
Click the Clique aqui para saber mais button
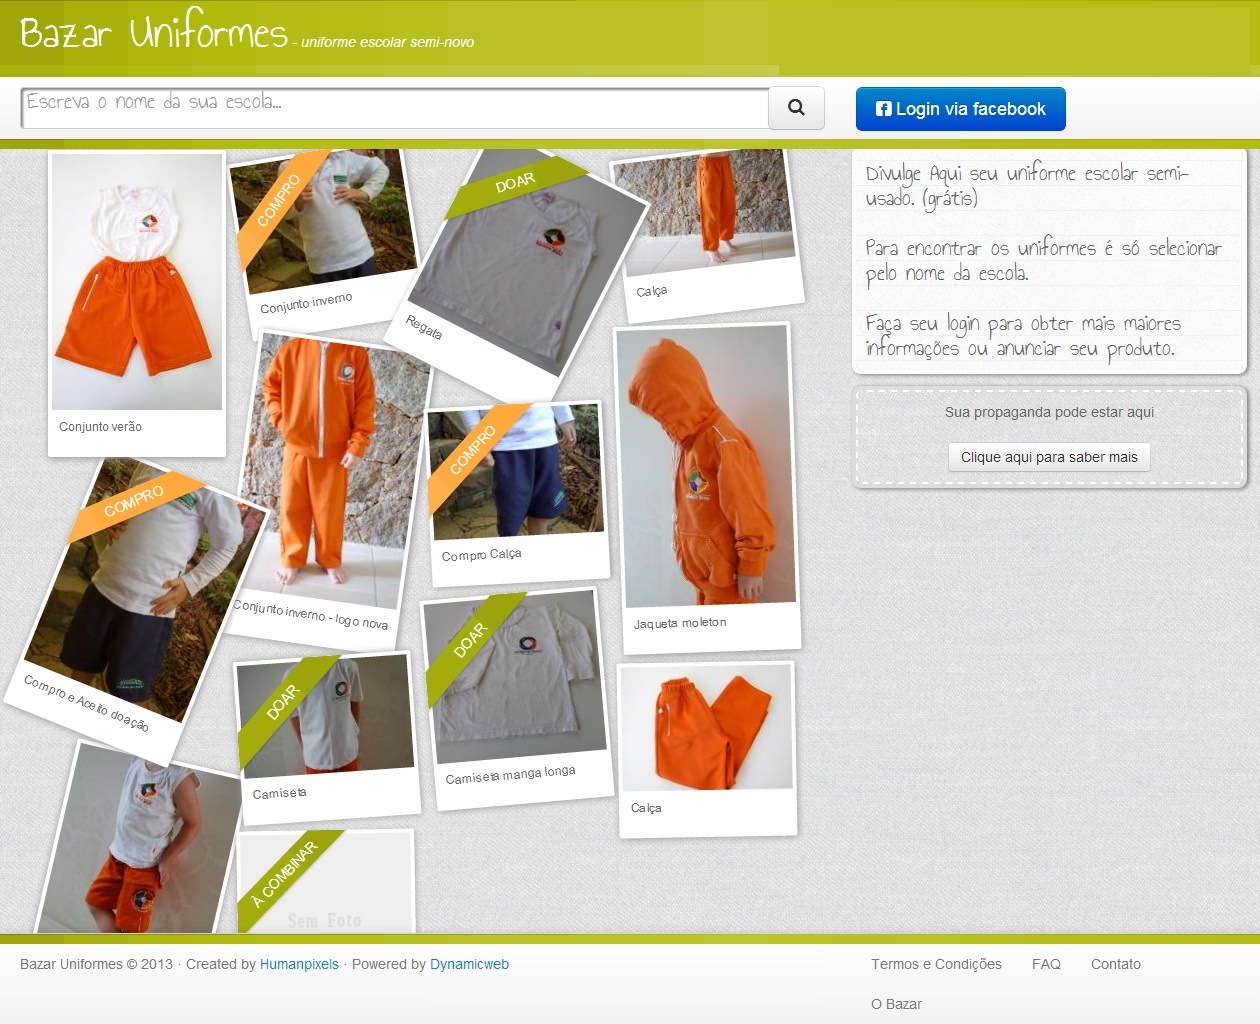(x=1049, y=457)
